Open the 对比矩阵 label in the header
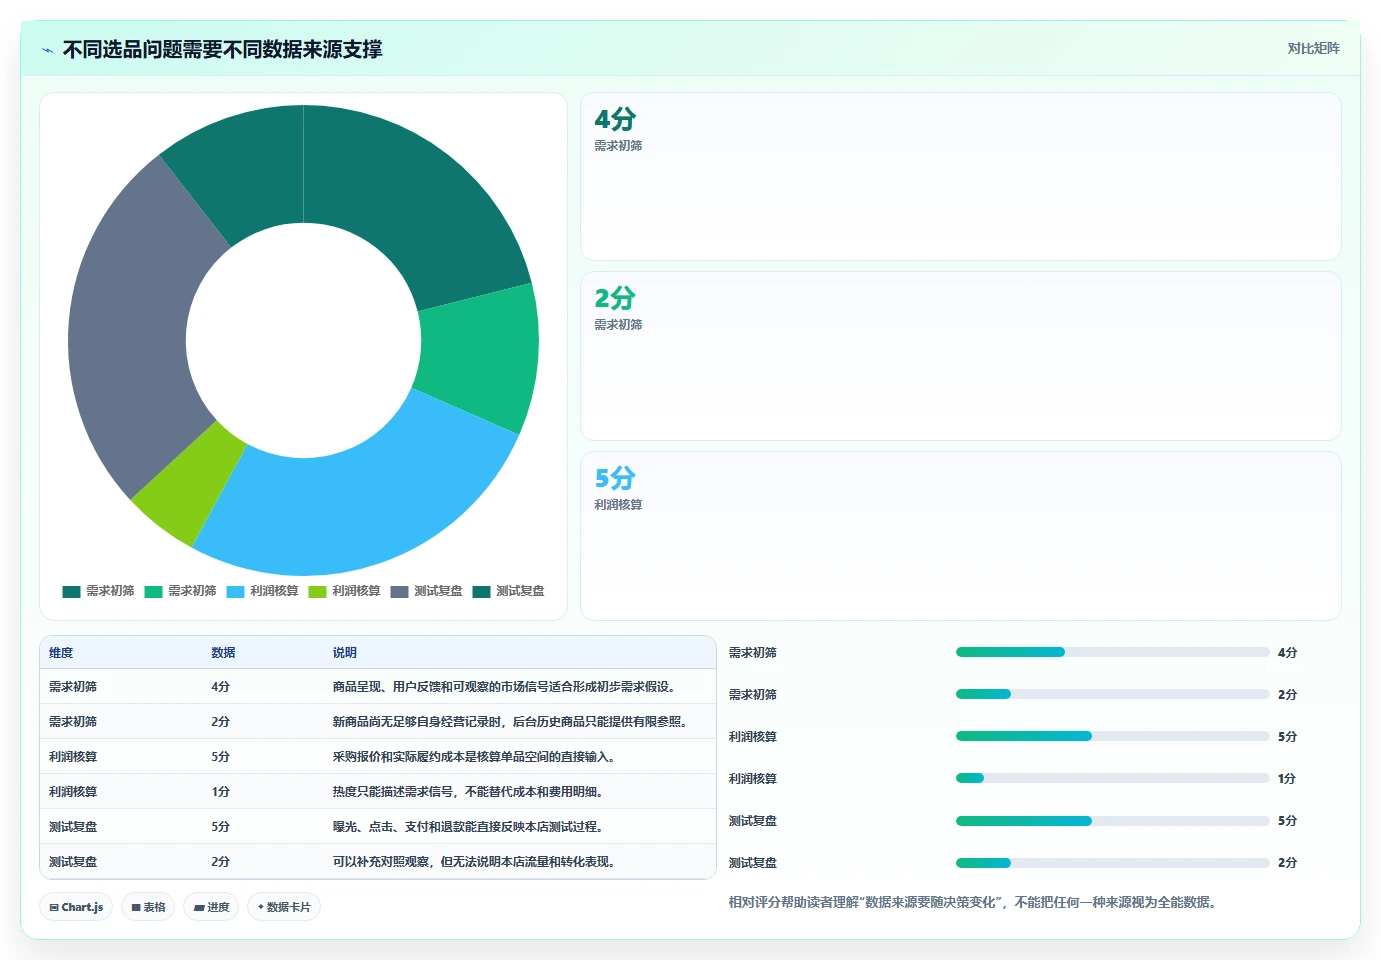 (1313, 48)
